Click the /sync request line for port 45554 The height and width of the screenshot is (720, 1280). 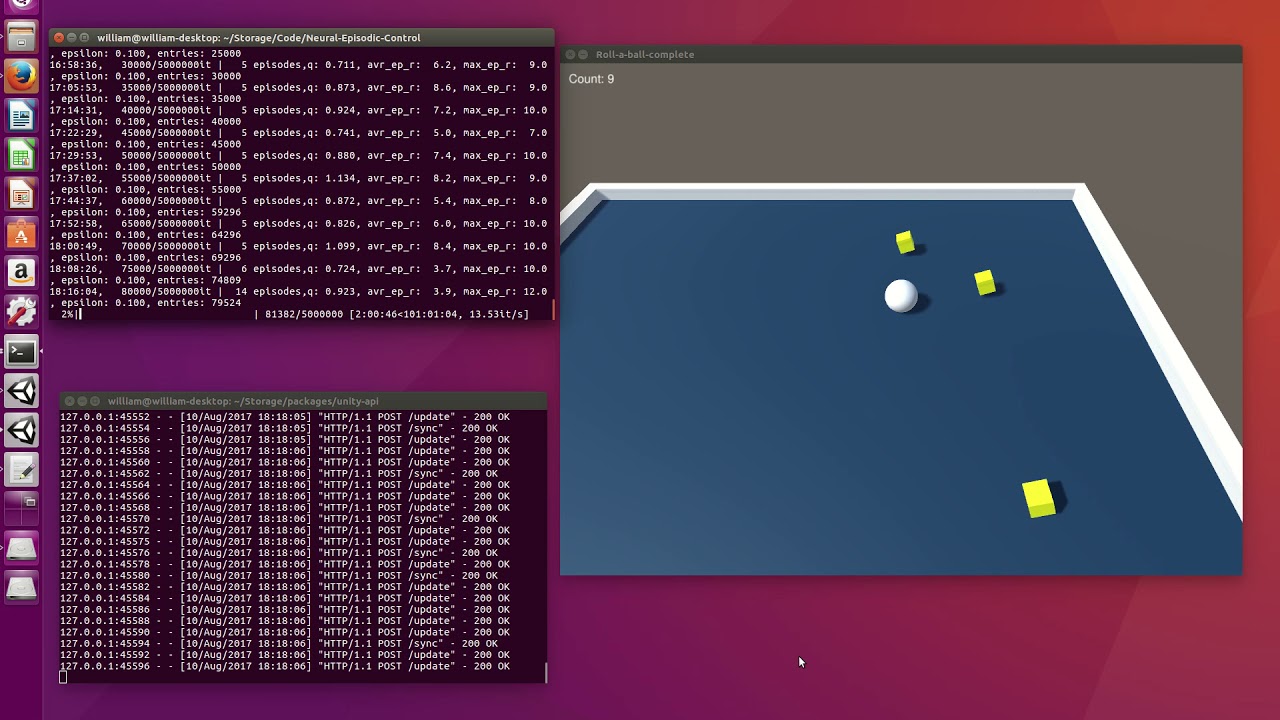coord(279,428)
